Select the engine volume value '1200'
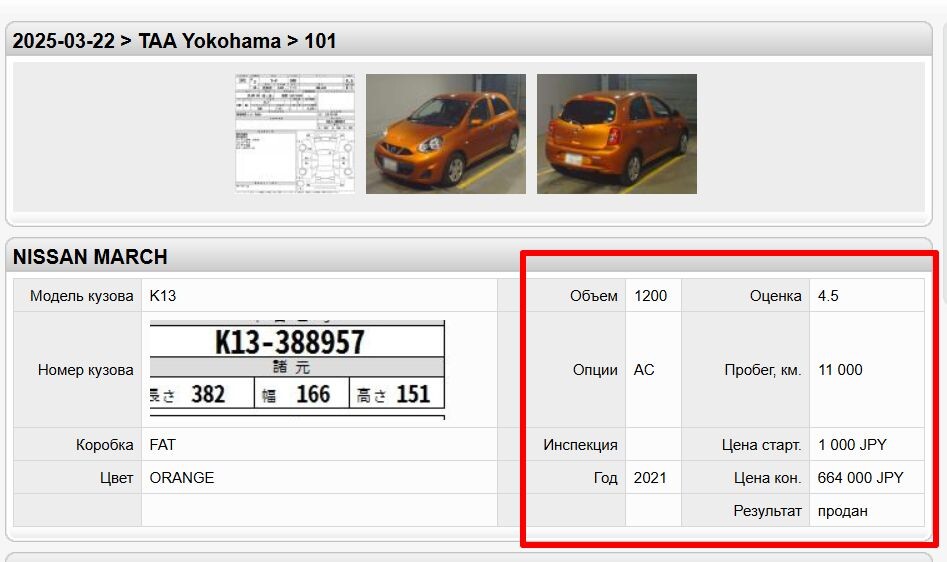947x562 pixels. pos(650,296)
